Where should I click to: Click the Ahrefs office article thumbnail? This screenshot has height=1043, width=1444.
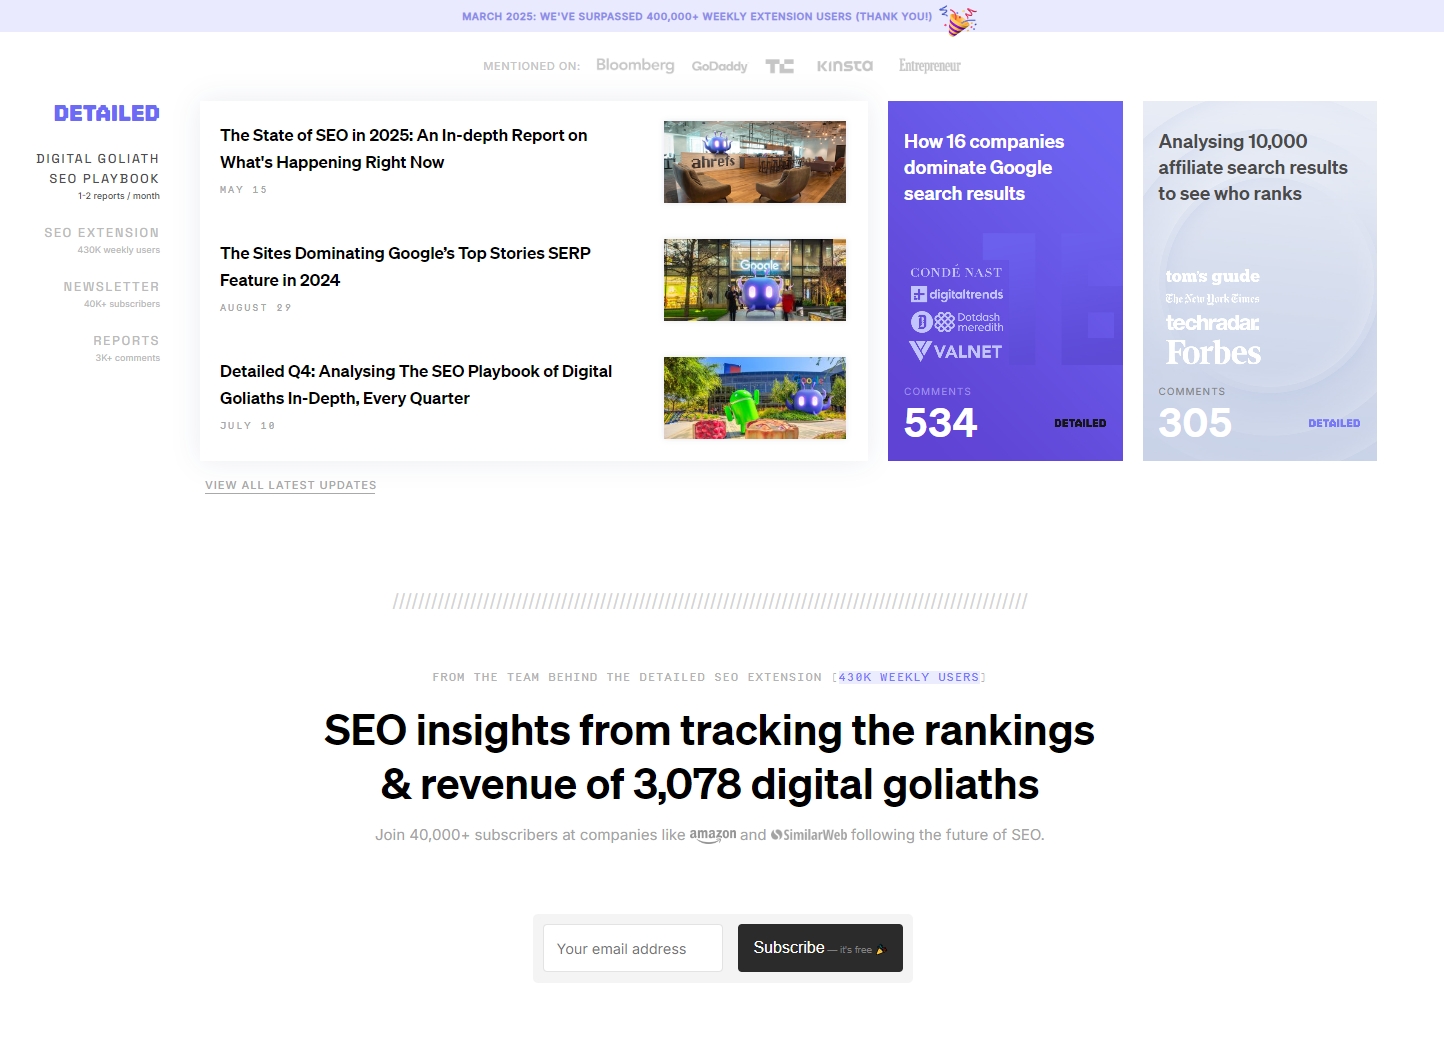(755, 162)
